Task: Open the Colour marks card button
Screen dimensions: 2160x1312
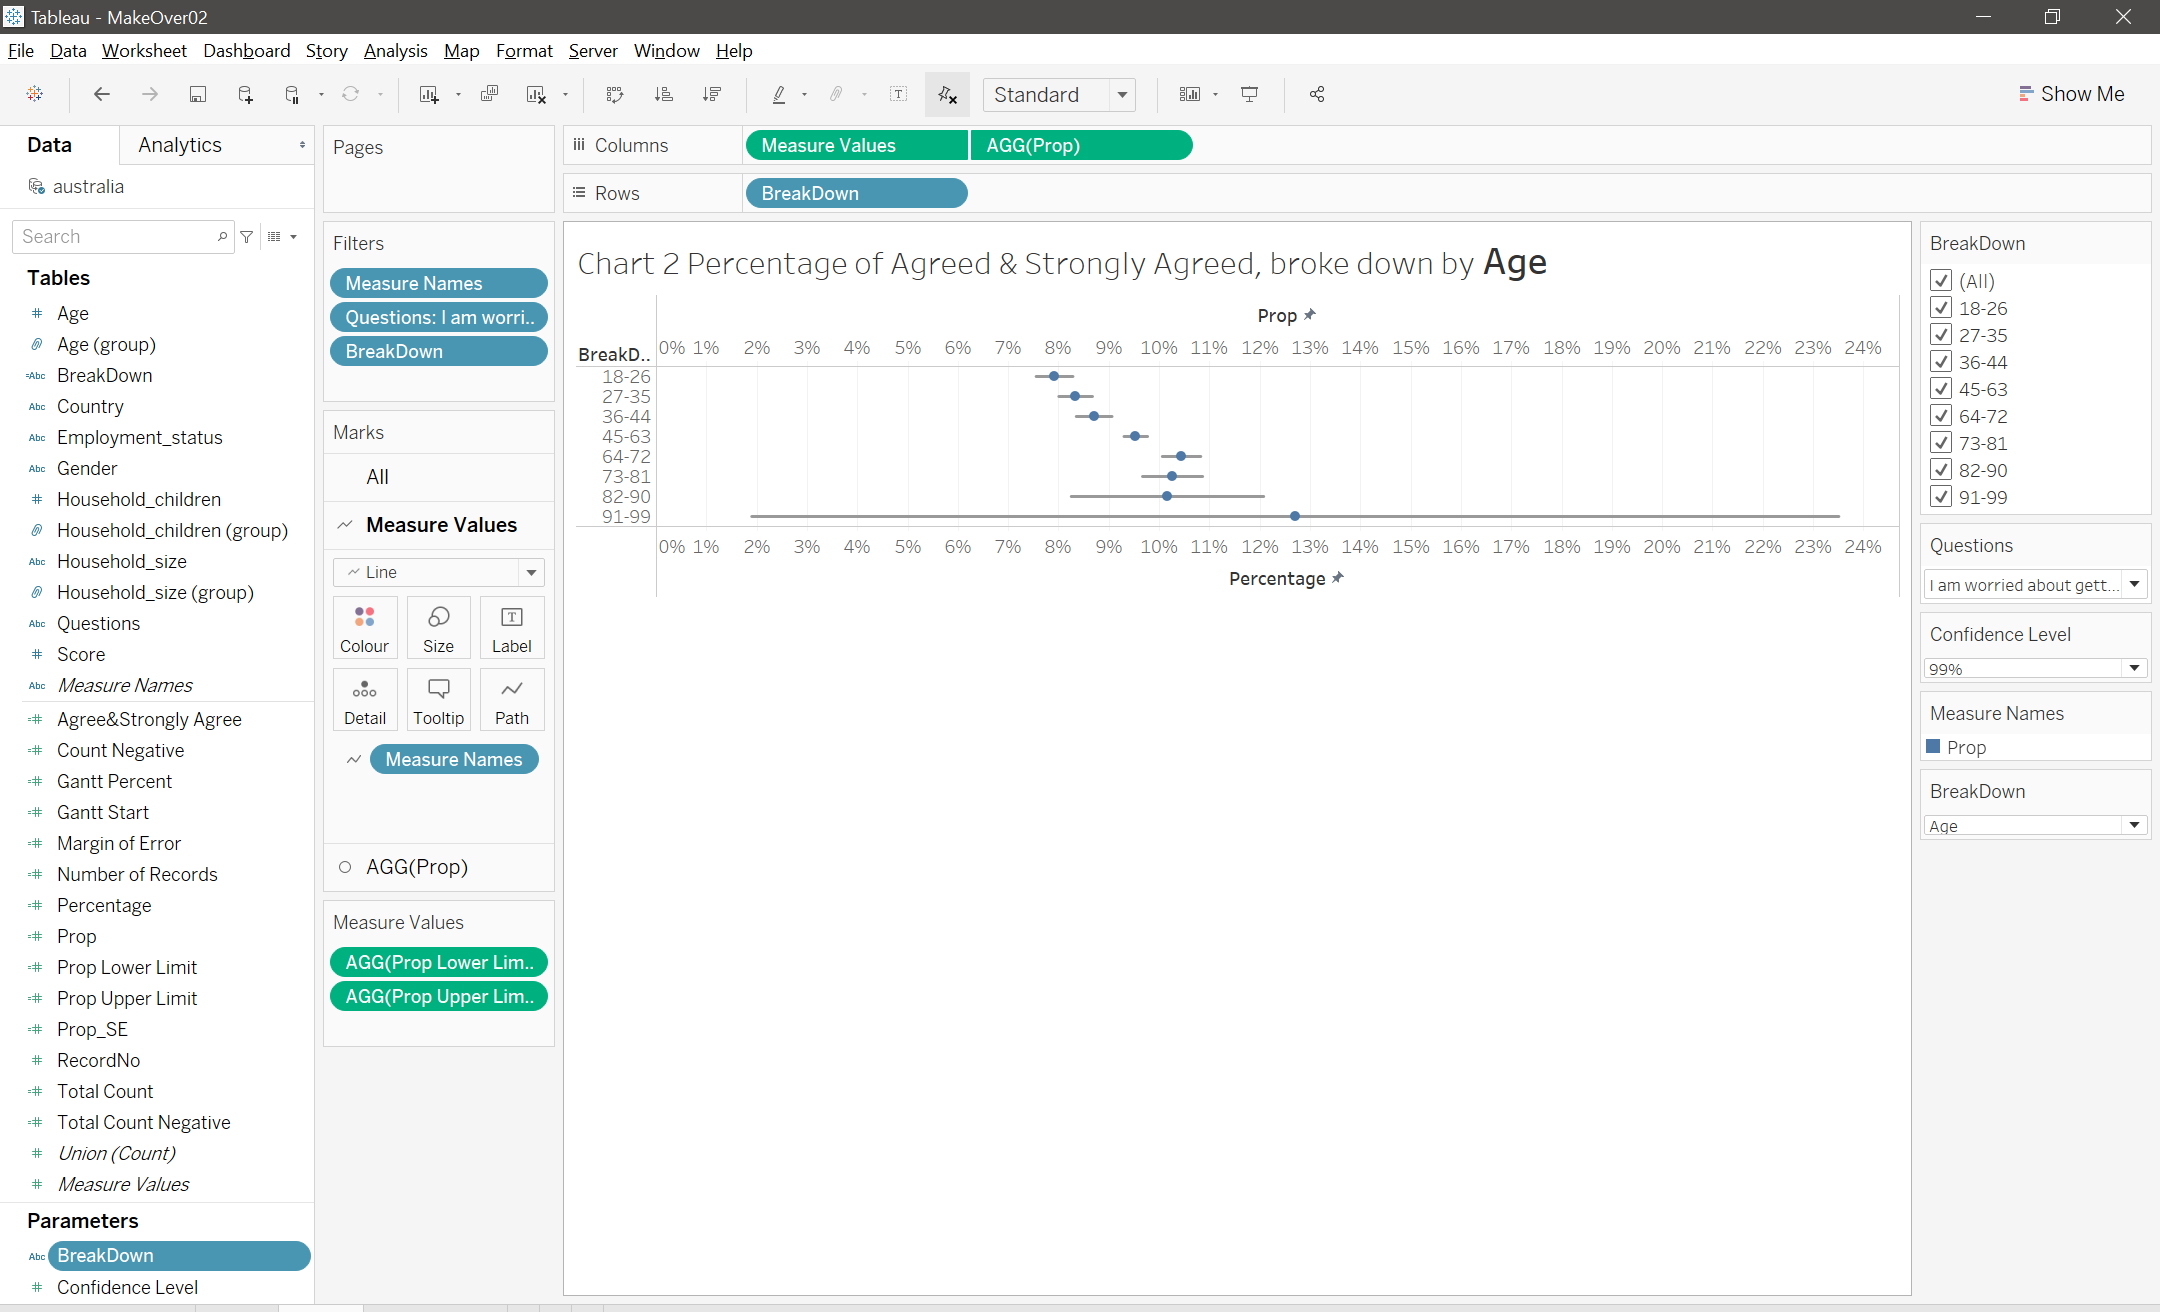Action: [x=364, y=628]
